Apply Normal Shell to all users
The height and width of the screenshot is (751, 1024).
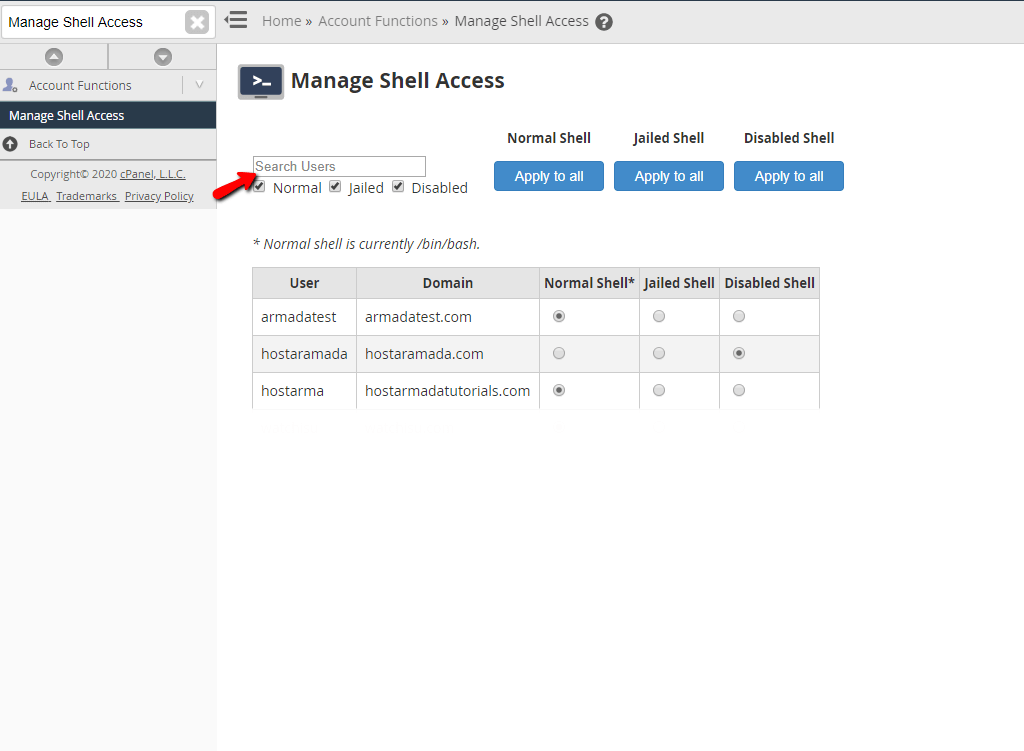click(x=549, y=176)
